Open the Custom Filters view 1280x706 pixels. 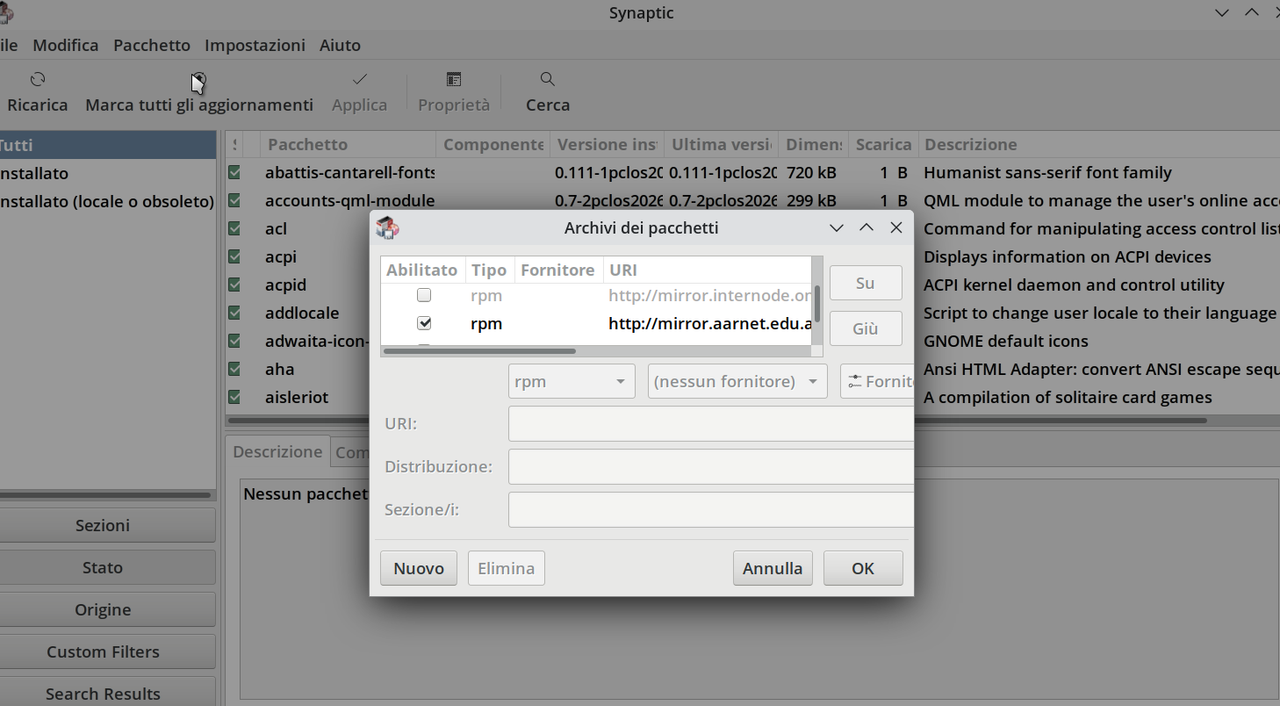click(103, 651)
